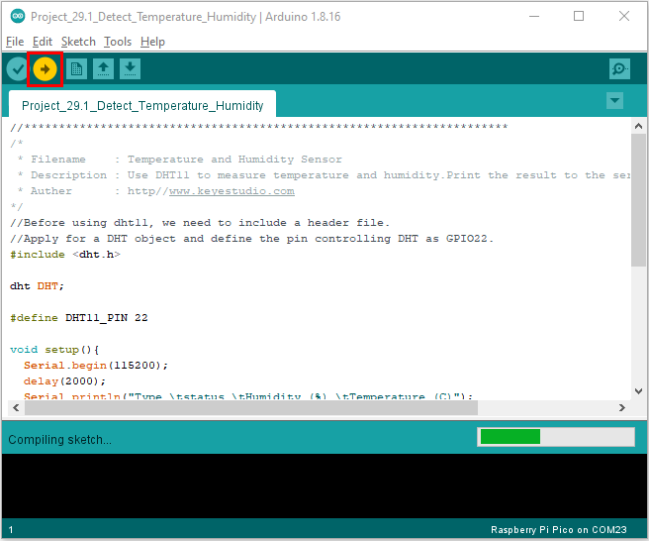
Task: Open the tab options dropdown arrow
Action: click(x=615, y=100)
